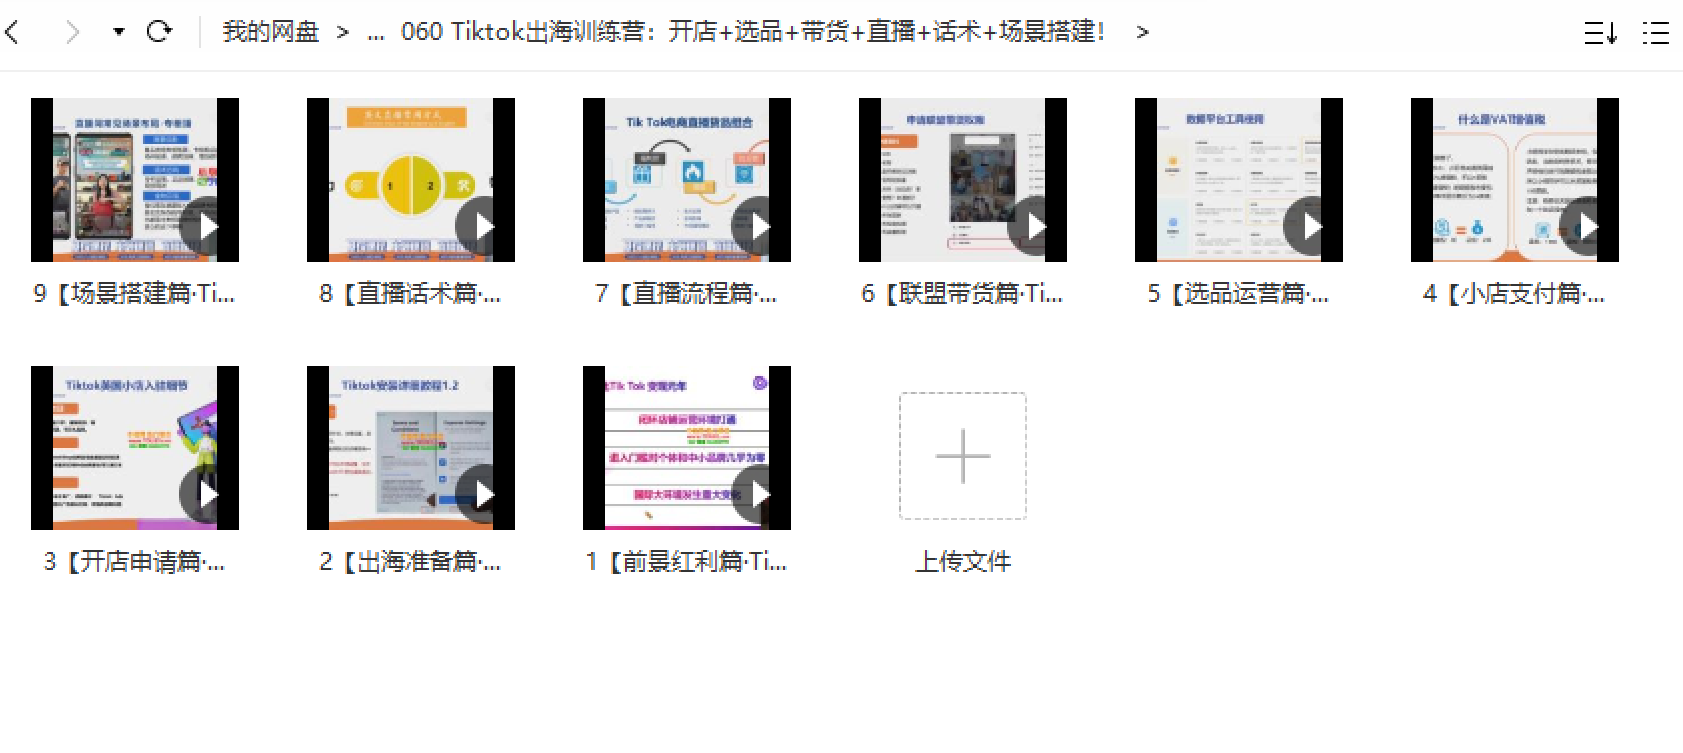
Task: Select file name 2【出海准备篇·...
Action: (x=411, y=561)
